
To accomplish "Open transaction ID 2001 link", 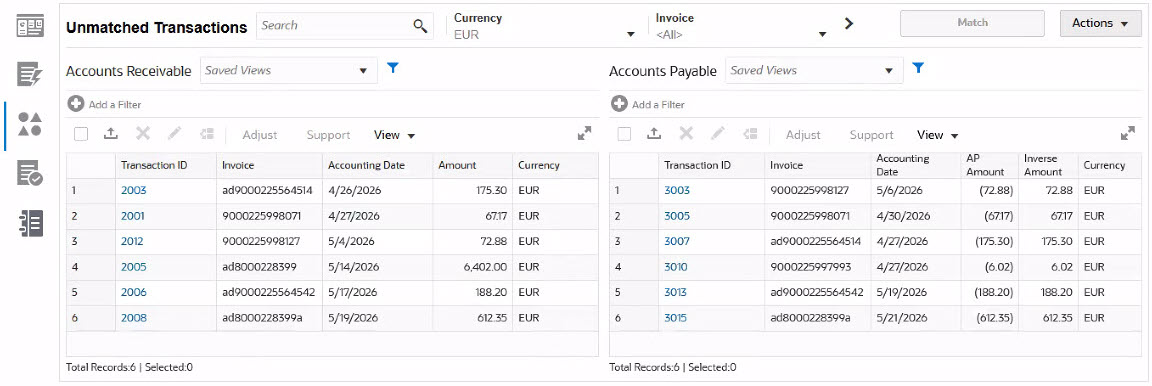I will 132,216.
